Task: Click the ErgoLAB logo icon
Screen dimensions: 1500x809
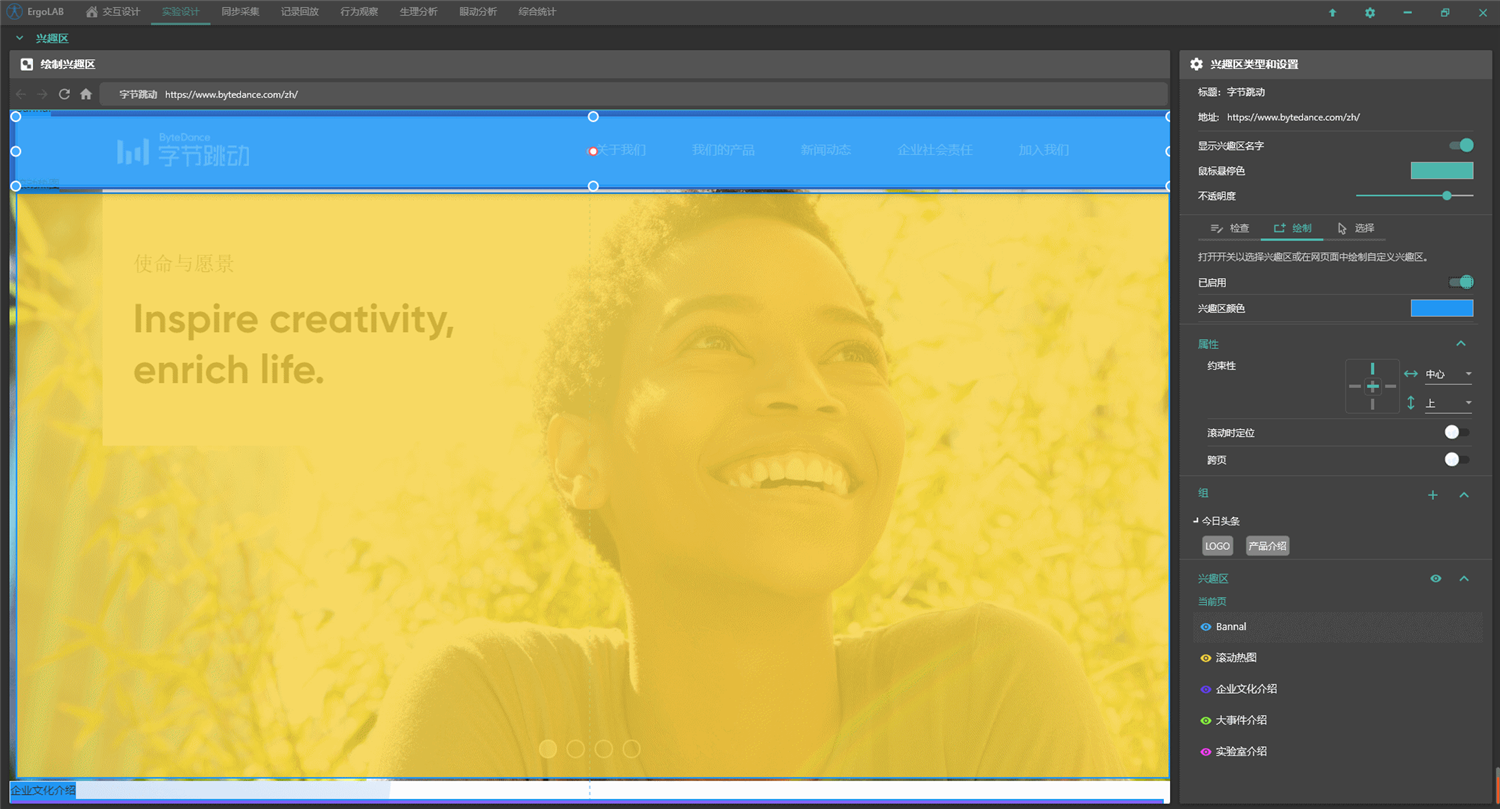Action: pyautogui.click(x=15, y=12)
